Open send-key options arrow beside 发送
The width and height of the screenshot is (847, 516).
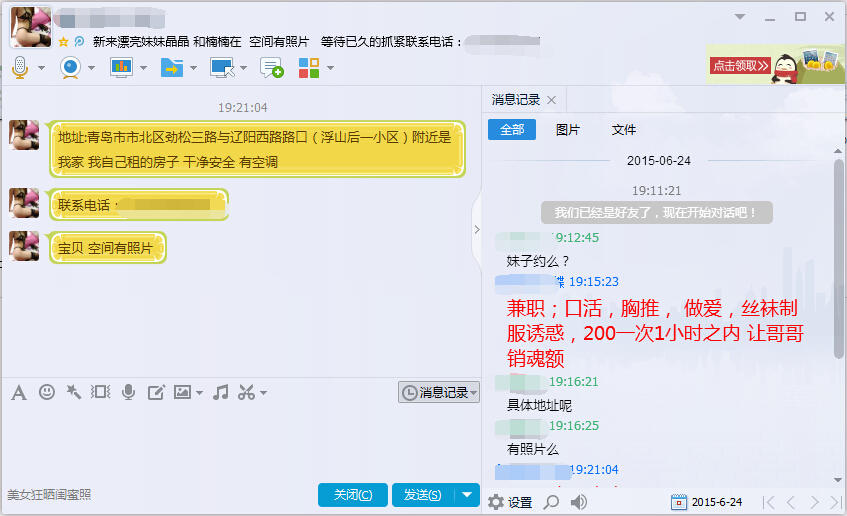point(467,495)
